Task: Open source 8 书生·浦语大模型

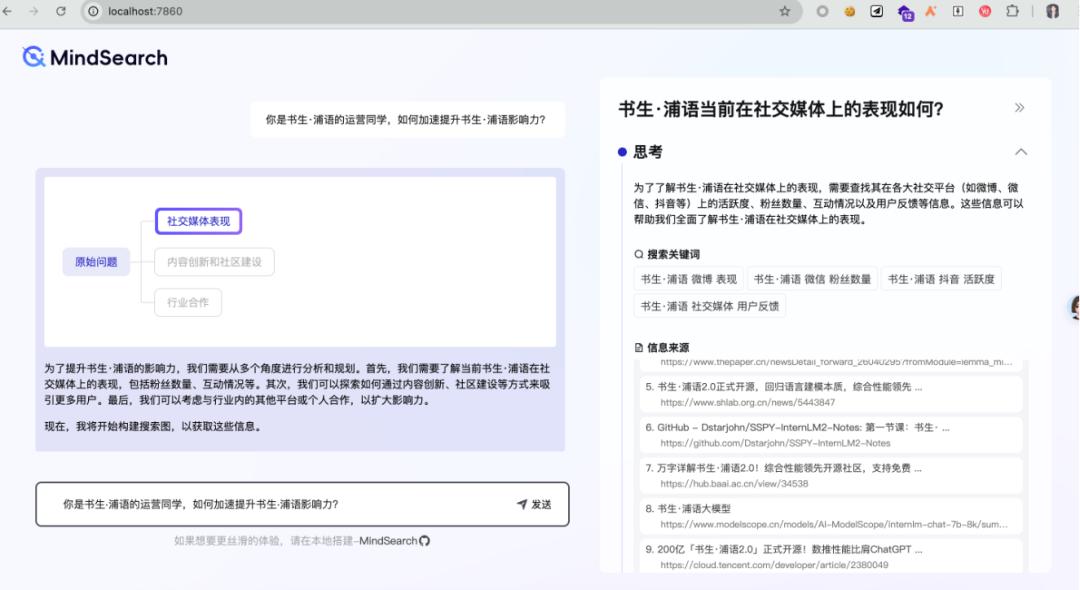Action: coord(831,516)
